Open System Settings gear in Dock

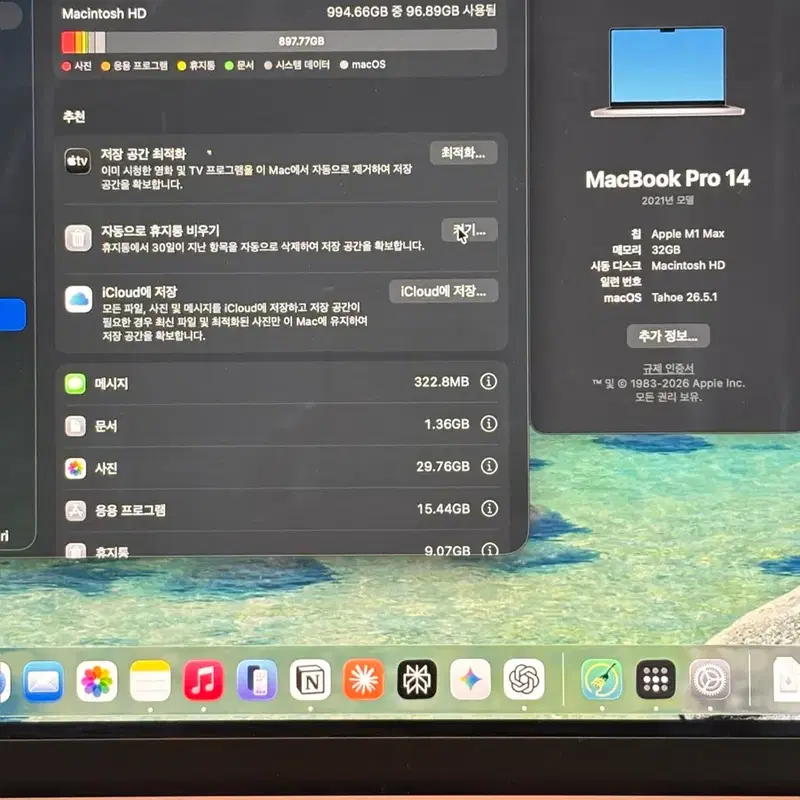point(710,679)
